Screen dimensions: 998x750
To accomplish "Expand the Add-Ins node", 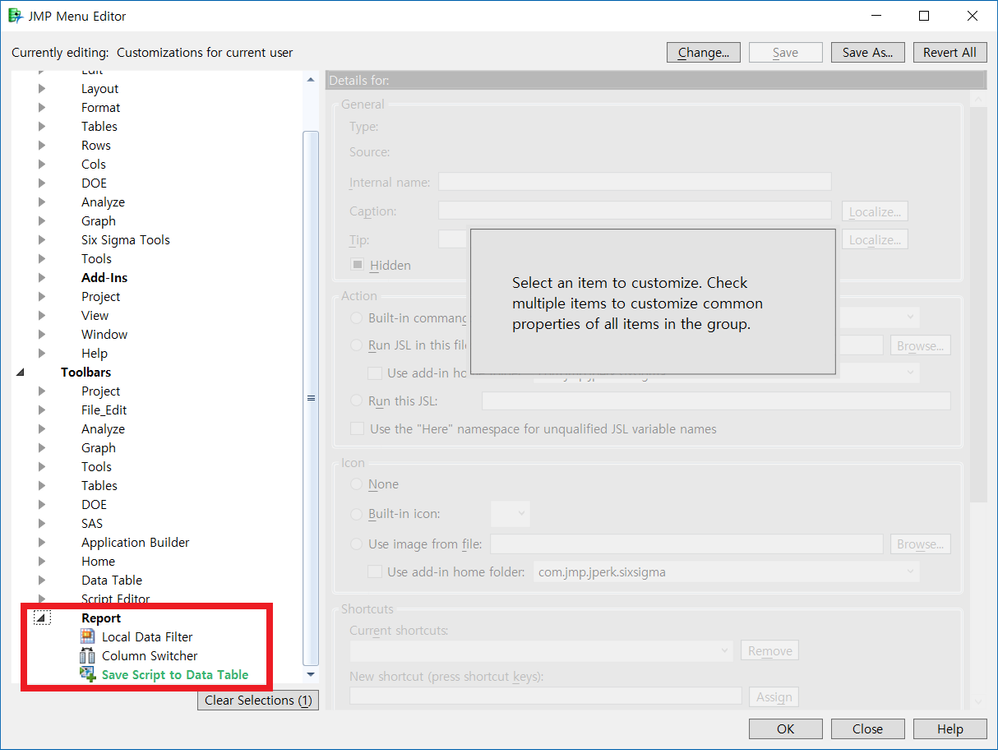I will click(x=41, y=278).
